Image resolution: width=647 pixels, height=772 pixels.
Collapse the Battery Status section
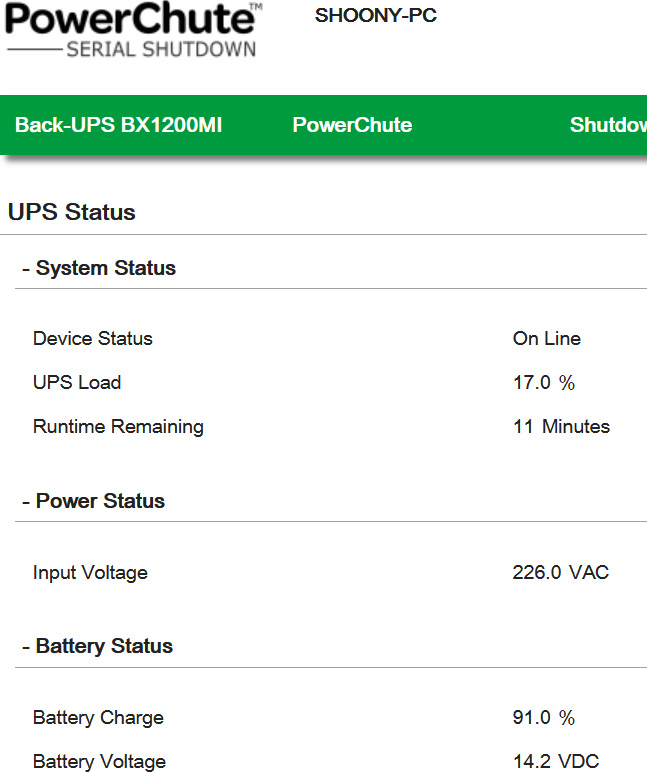click(x=97, y=646)
